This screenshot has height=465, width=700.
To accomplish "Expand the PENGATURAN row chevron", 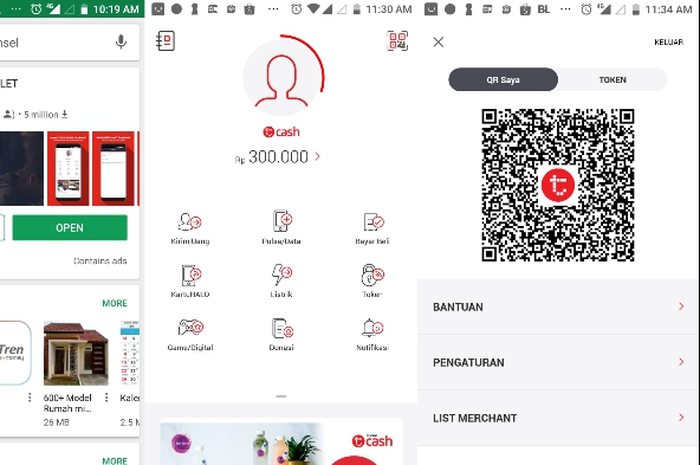I will click(x=681, y=362).
